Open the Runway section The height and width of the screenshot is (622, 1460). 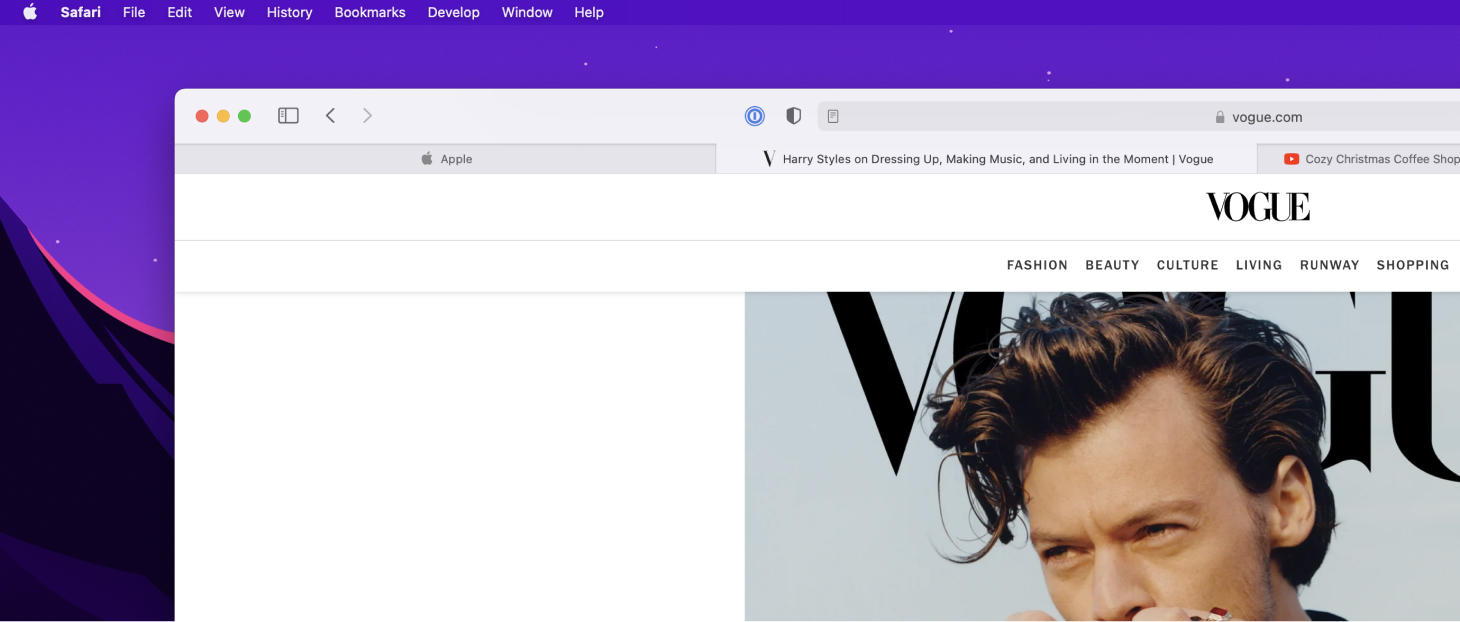pos(1329,265)
